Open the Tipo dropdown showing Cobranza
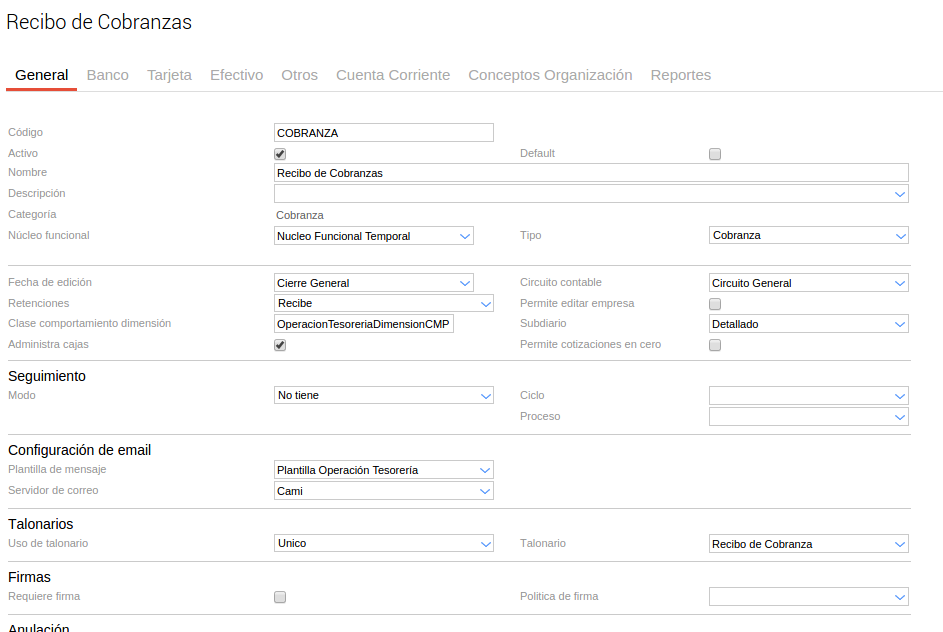The height and width of the screenshot is (632, 943). pos(808,236)
